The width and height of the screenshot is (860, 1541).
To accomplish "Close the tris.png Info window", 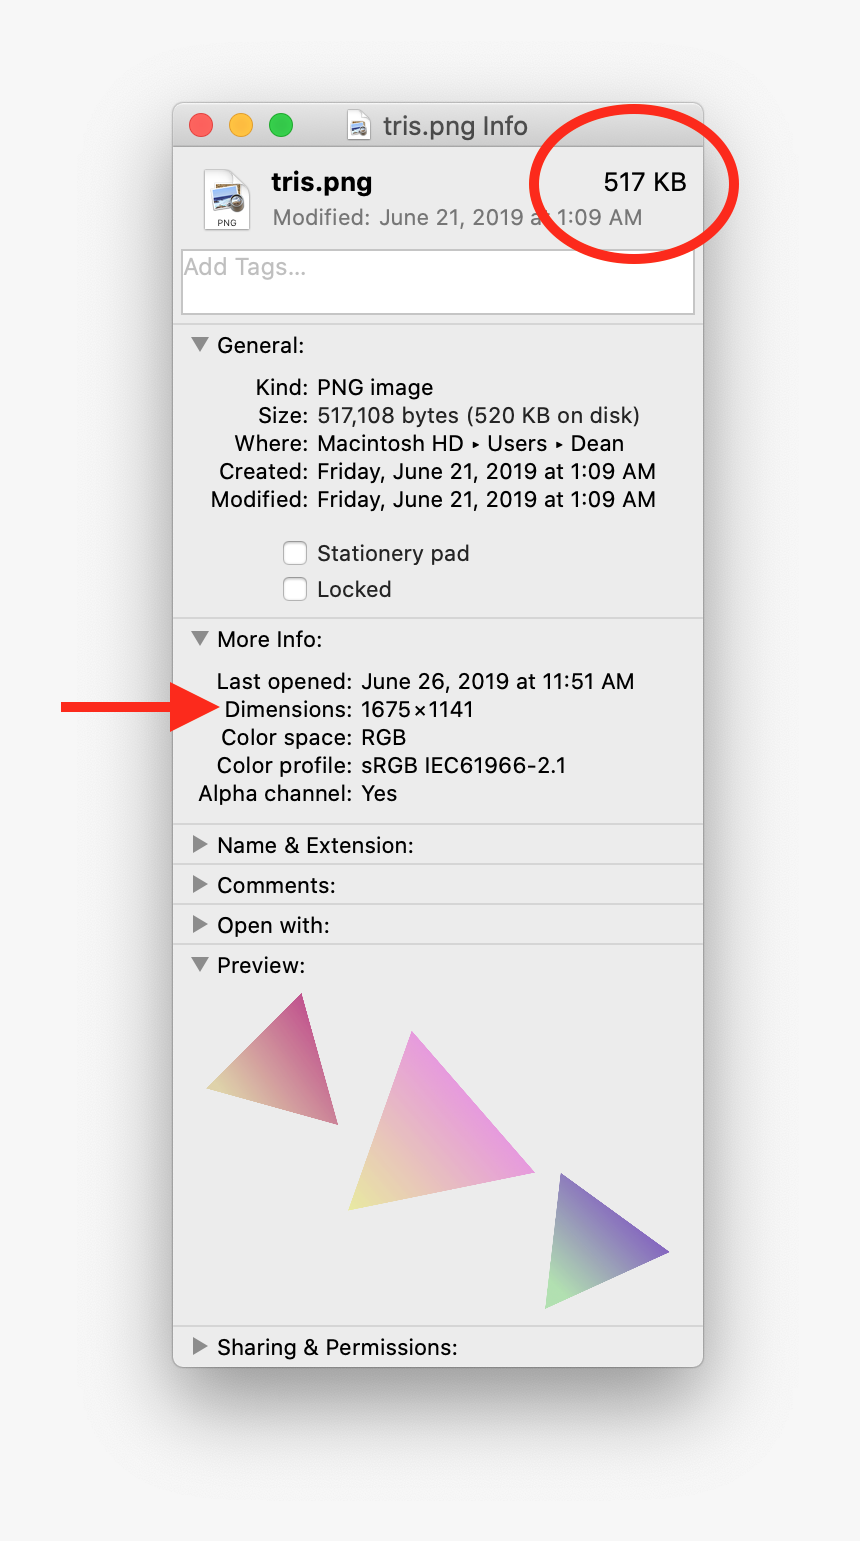I will [202, 125].
